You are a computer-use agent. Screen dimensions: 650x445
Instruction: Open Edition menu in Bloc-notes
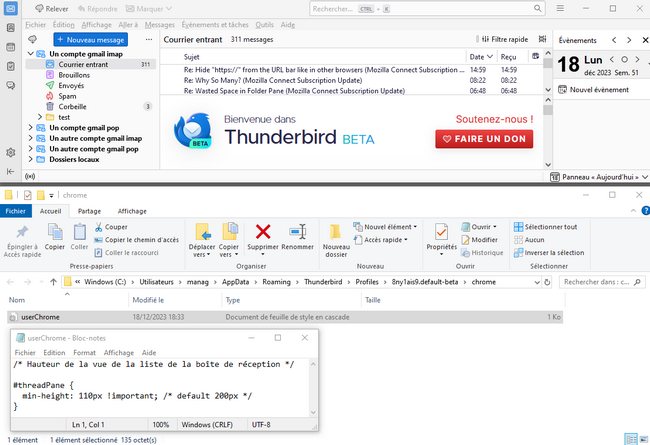(54, 353)
